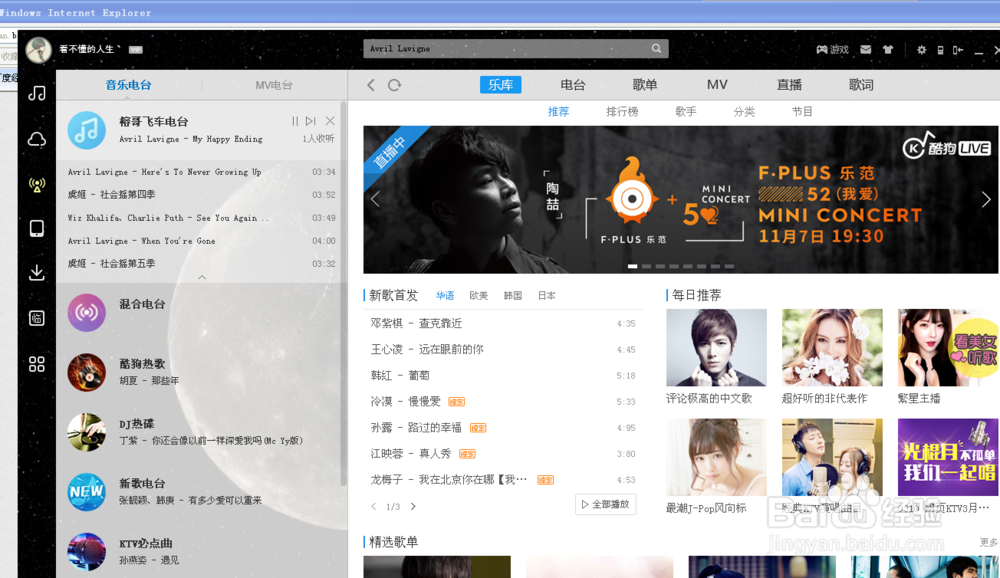Open the cloud music sidebar icon
Image resolution: width=1000 pixels, height=578 pixels.
tap(37, 139)
